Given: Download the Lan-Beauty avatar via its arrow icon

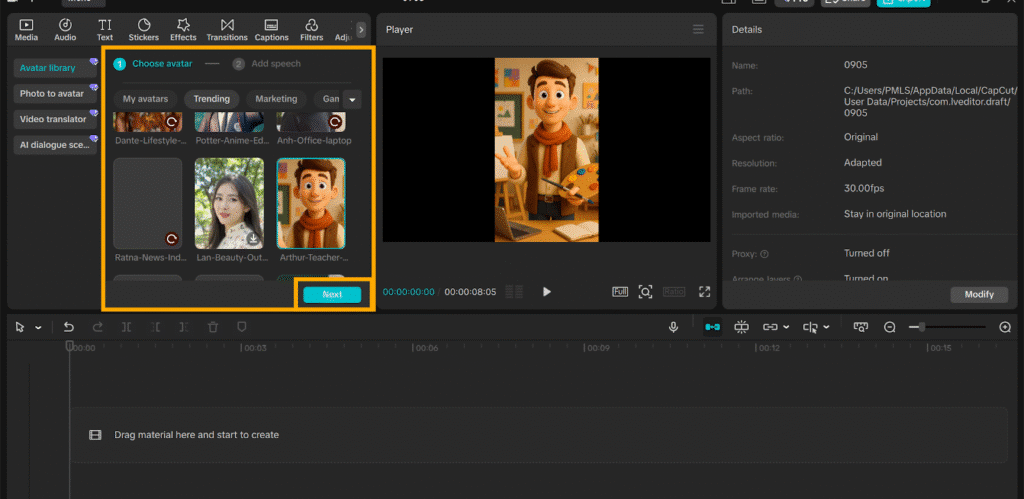Looking at the screenshot, I should tap(253, 238).
